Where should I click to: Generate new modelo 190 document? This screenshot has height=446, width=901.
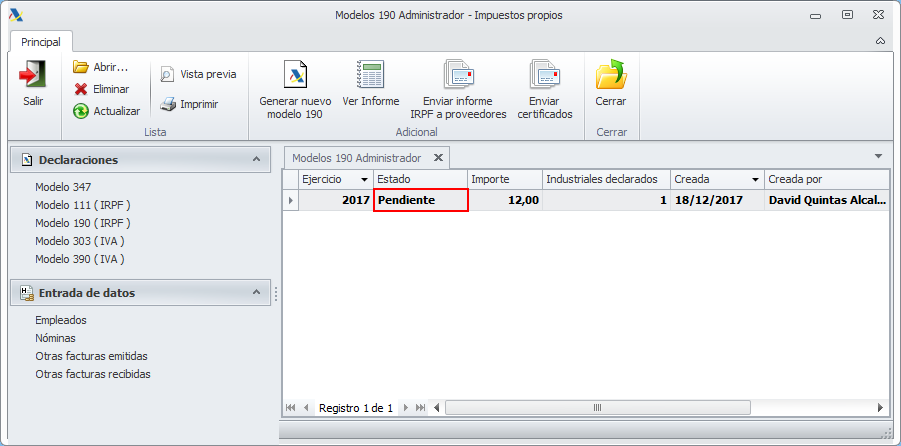295,75
